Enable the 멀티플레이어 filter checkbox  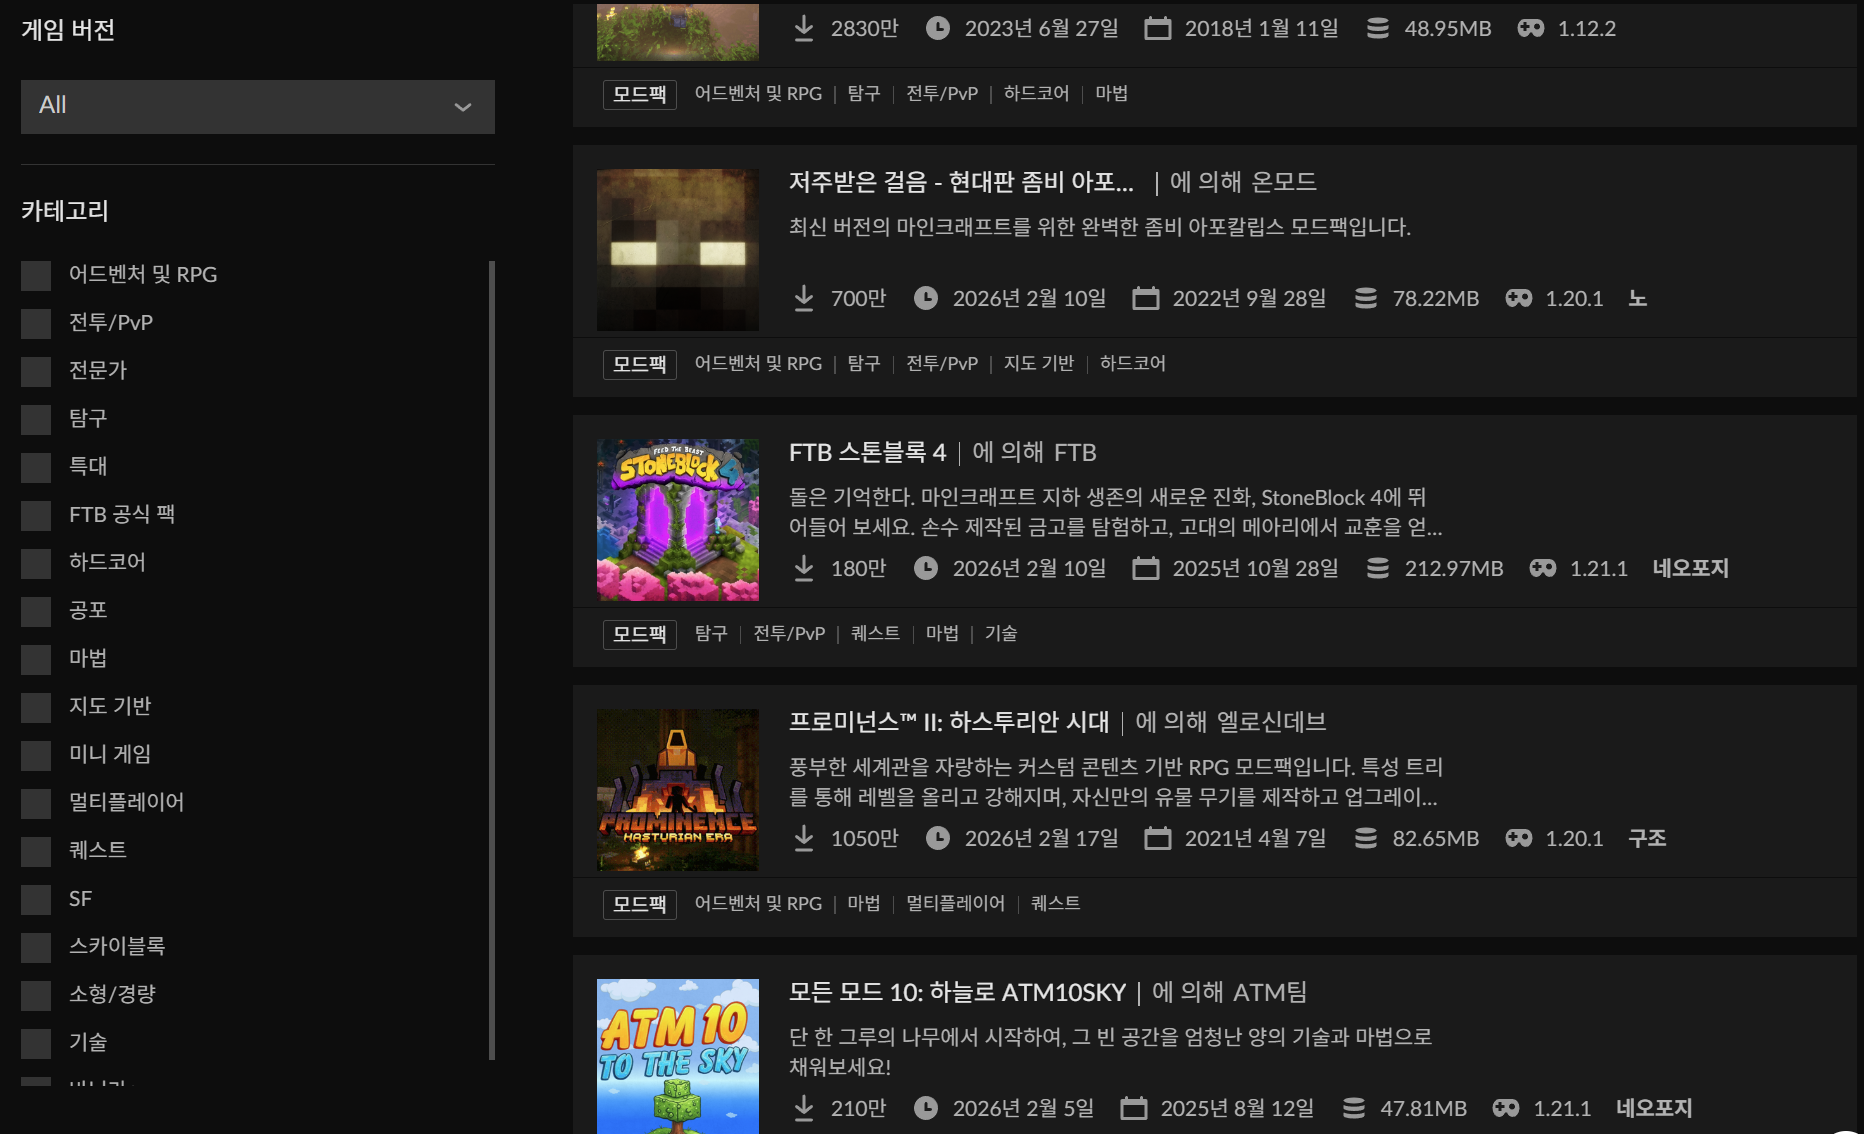pyautogui.click(x=36, y=803)
